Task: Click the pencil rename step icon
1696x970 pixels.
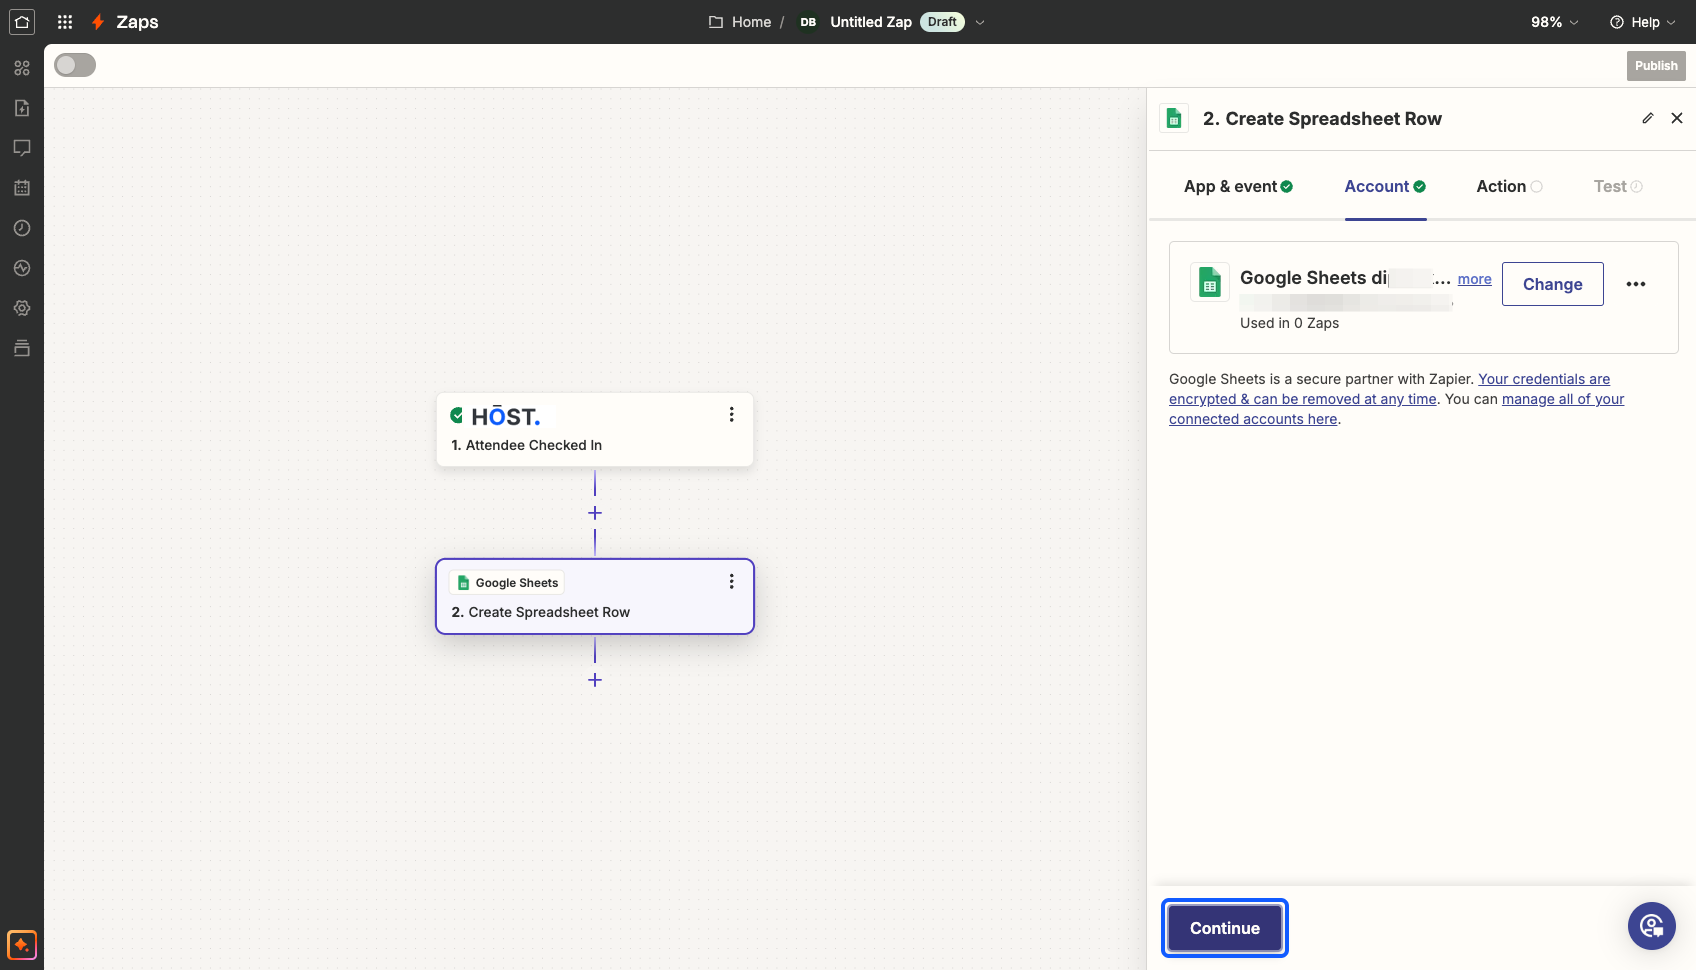Action: (x=1648, y=118)
